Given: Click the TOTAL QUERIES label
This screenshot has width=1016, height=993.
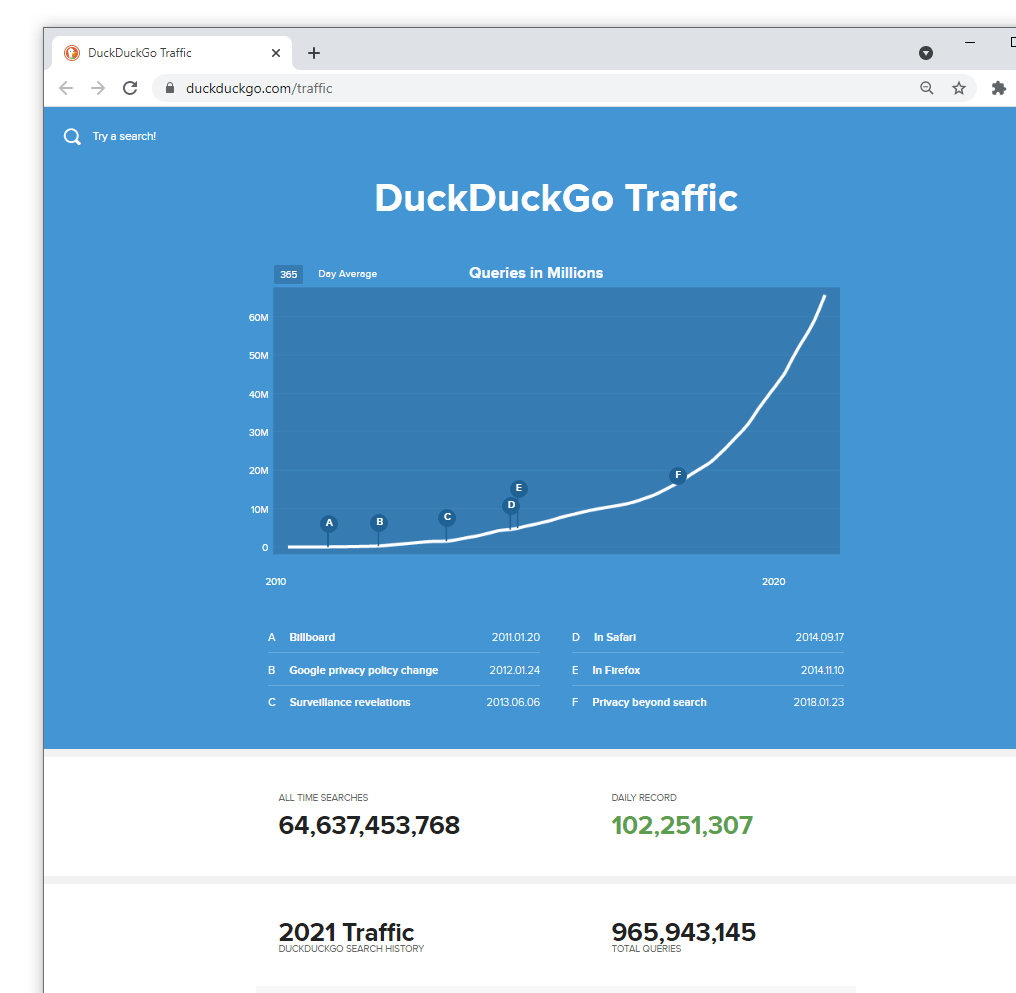Looking at the screenshot, I should pyautogui.click(x=646, y=949).
